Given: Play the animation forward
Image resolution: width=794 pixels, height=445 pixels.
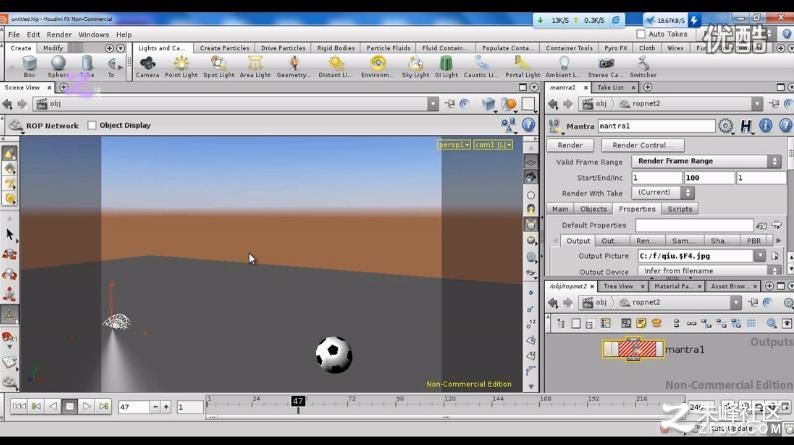Looking at the screenshot, I should click(86, 406).
